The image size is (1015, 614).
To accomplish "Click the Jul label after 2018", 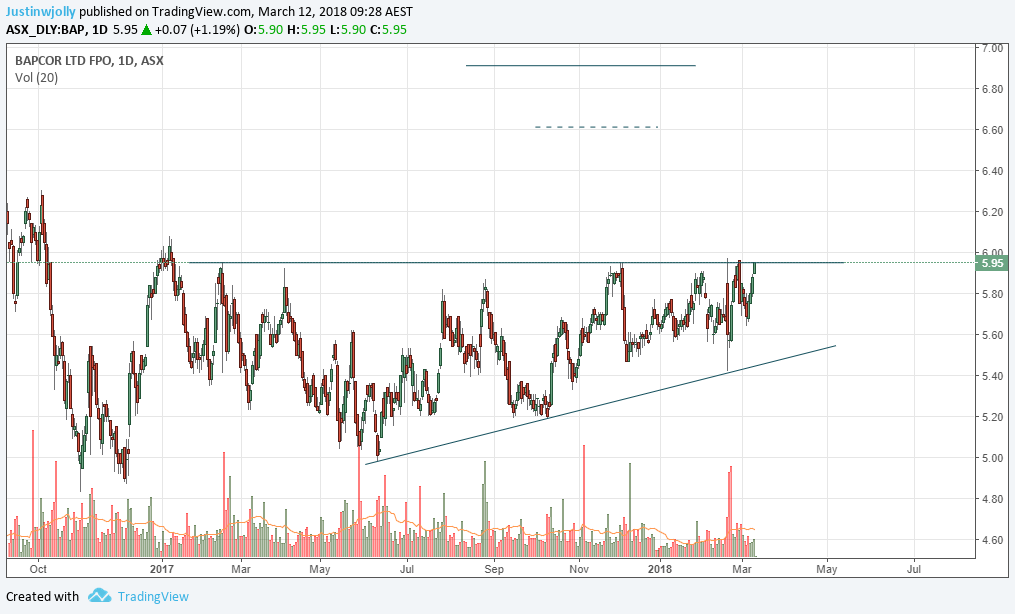I will (914, 569).
